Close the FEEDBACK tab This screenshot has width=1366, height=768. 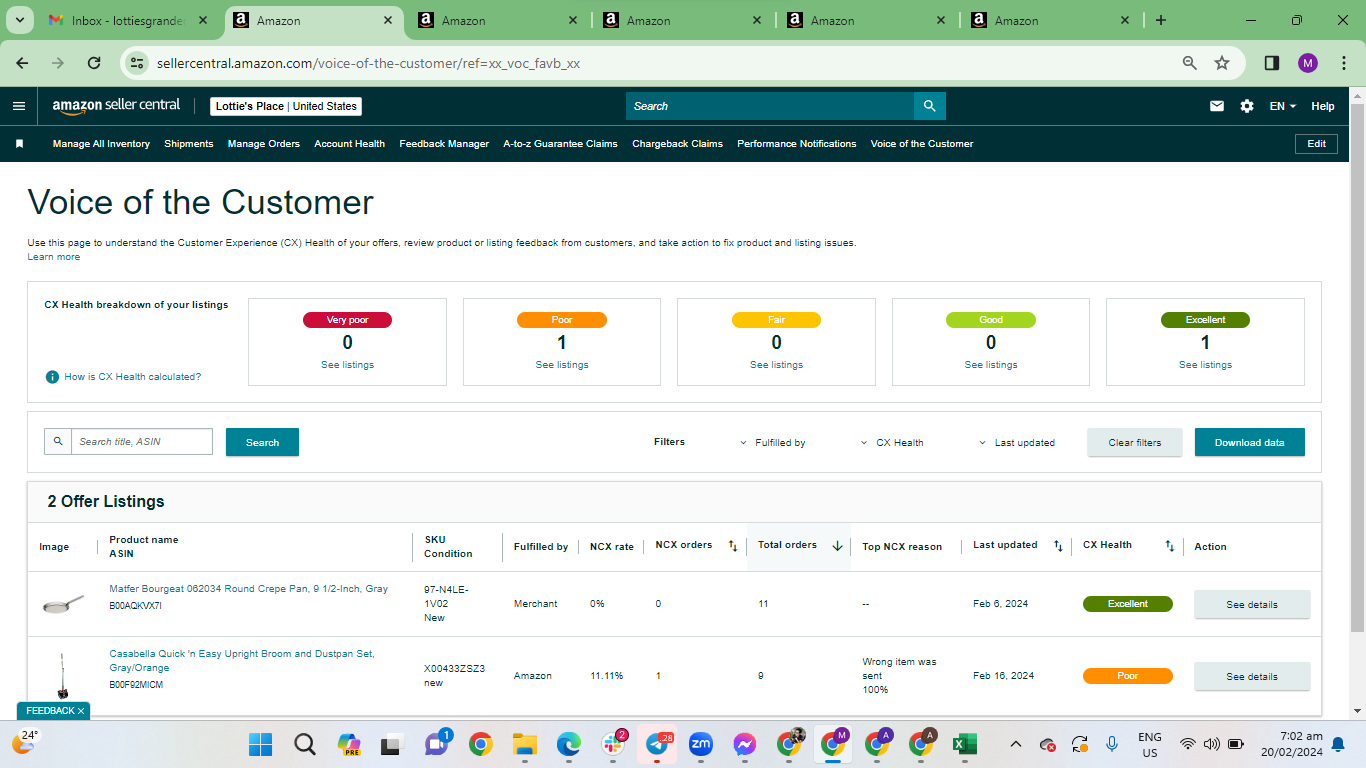pyautogui.click(x=81, y=711)
